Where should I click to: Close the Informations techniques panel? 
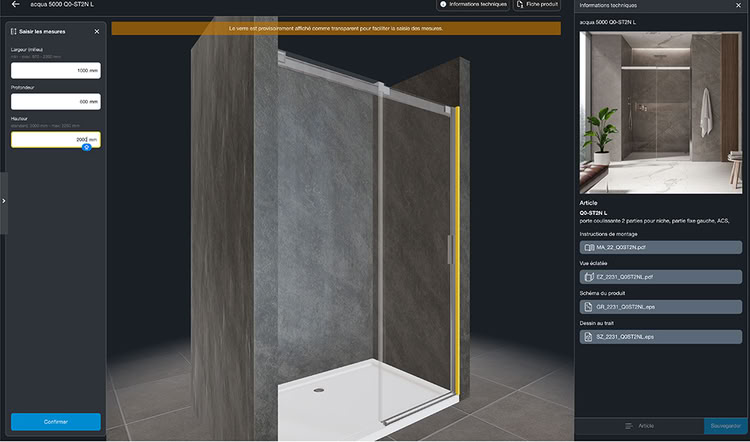(739, 5)
